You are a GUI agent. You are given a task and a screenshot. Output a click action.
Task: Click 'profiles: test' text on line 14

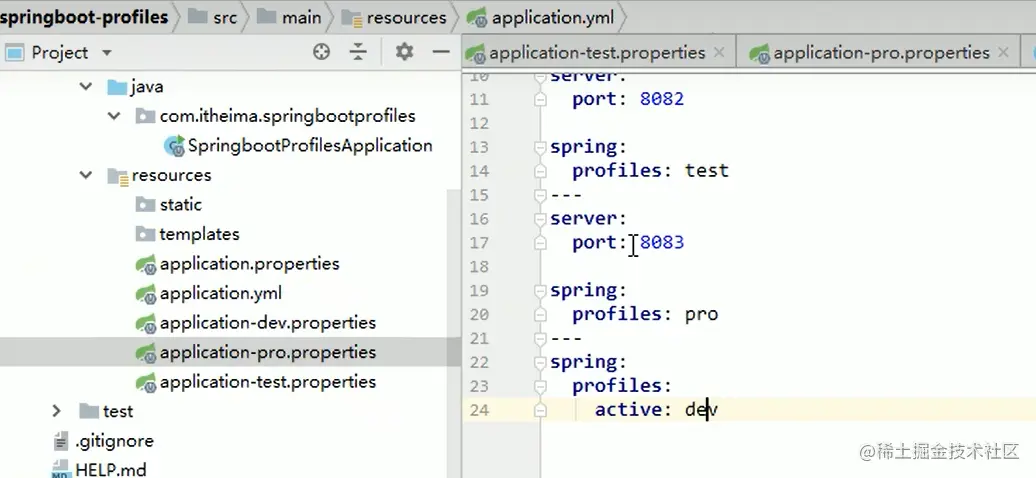click(x=650, y=171)
